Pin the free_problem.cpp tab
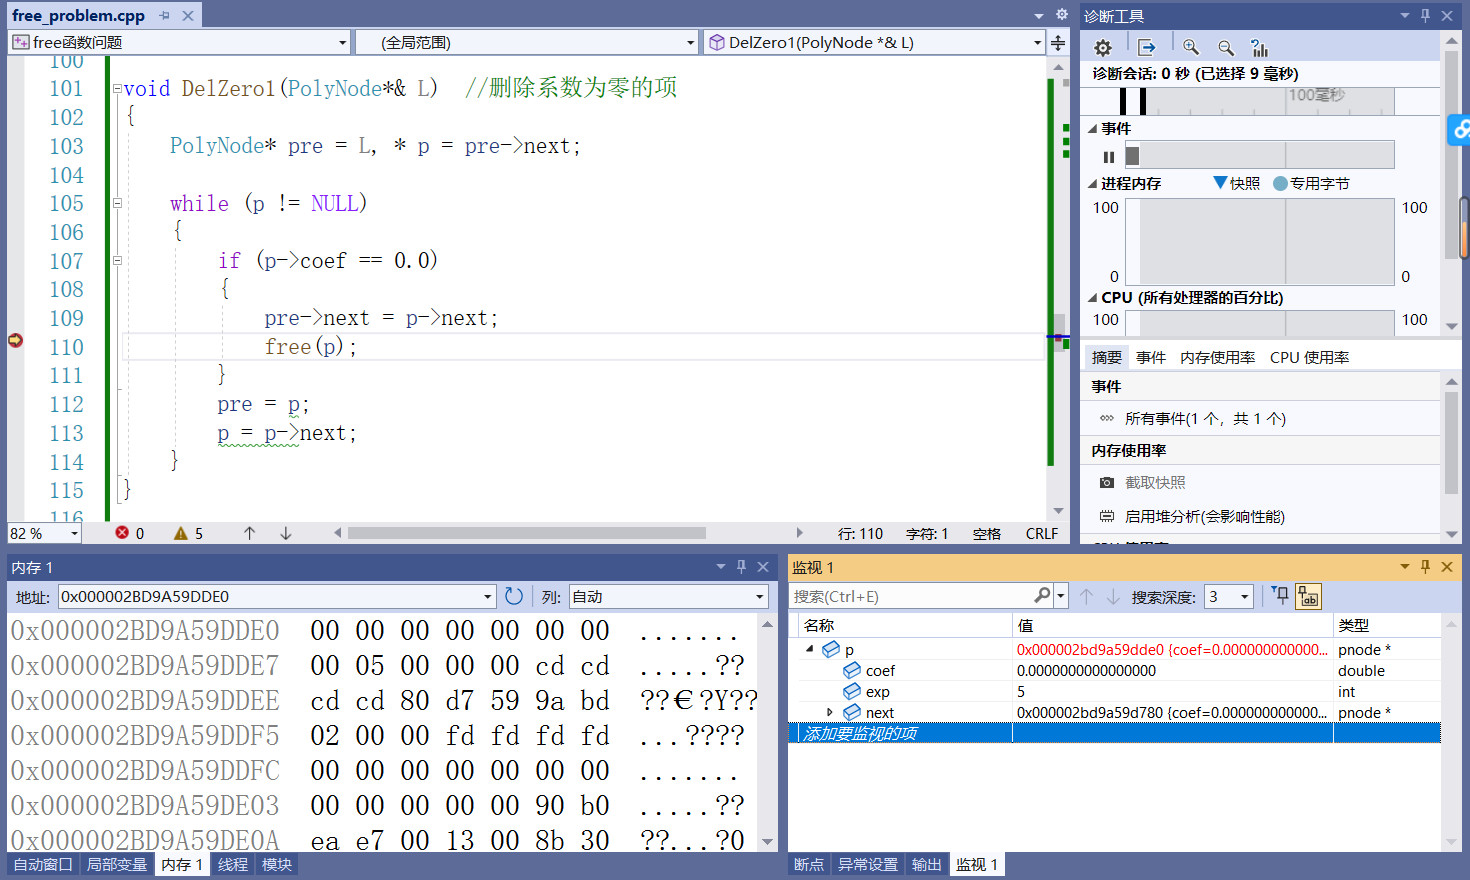Viewport: 1470px width, 880px height. click(x=164, y=16)
